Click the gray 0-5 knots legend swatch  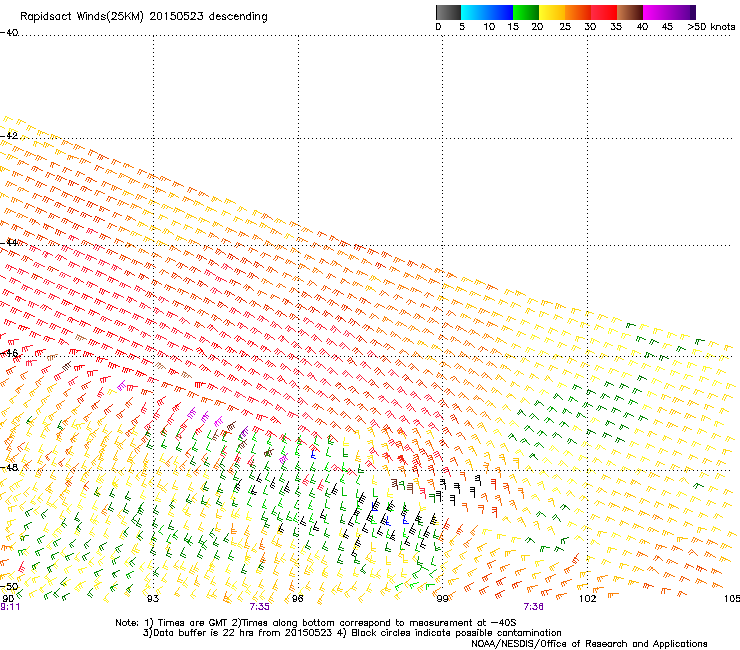point(448,12)
